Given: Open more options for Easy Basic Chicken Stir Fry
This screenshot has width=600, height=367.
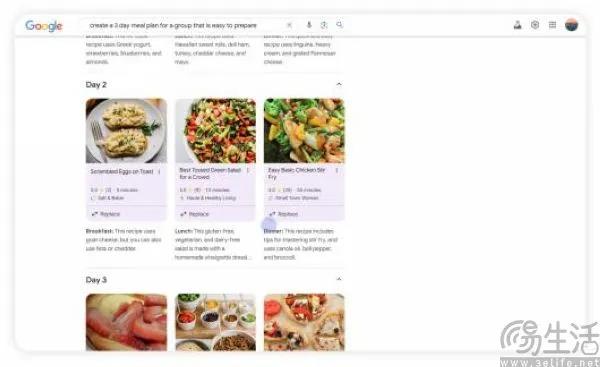Looking at the screenshot, I should pos(337,170).
